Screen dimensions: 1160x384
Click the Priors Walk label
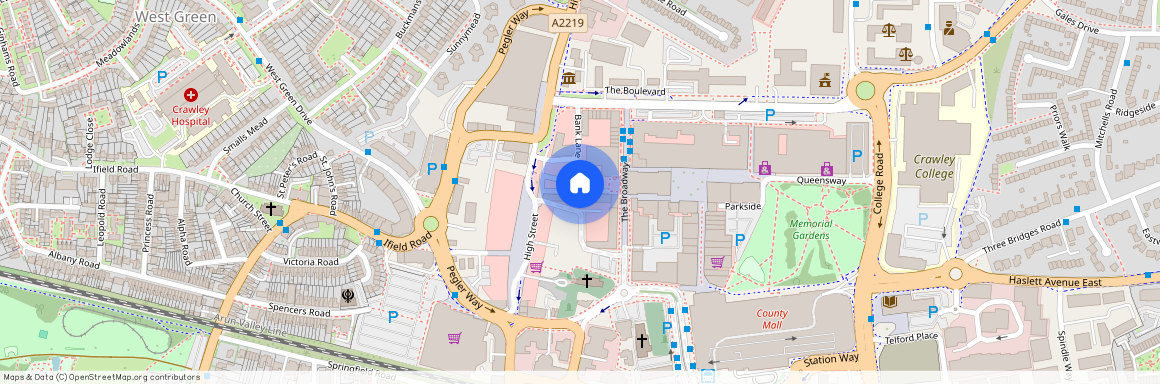[1059, 127]
